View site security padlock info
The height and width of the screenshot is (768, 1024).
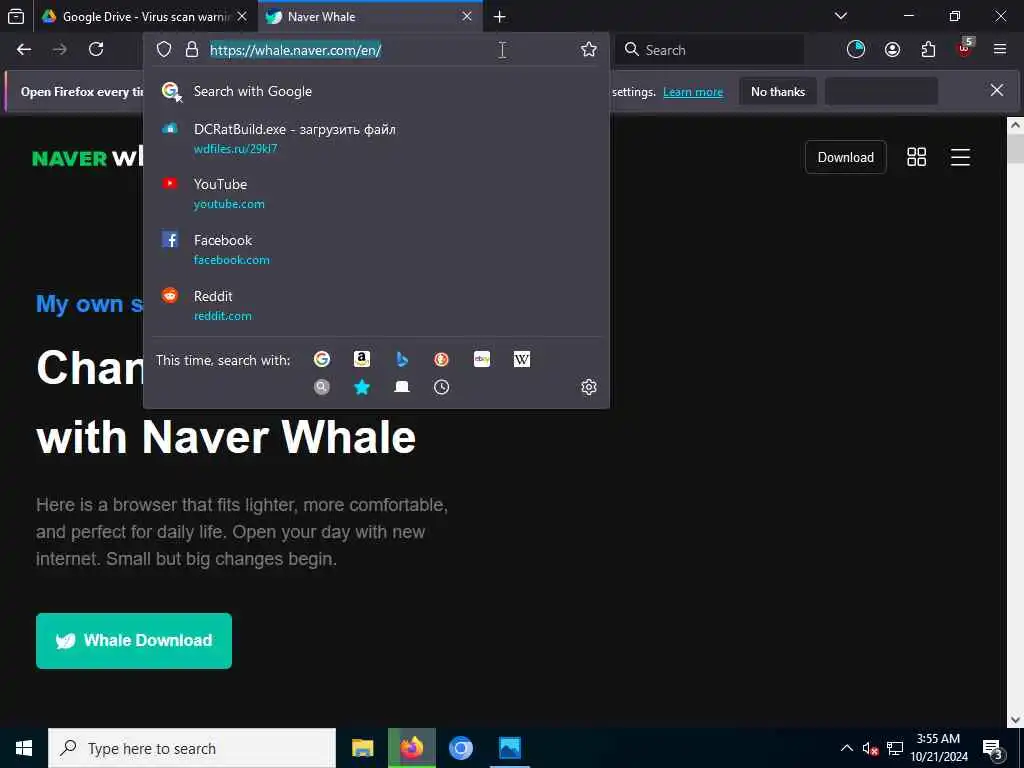click(191, 50)
